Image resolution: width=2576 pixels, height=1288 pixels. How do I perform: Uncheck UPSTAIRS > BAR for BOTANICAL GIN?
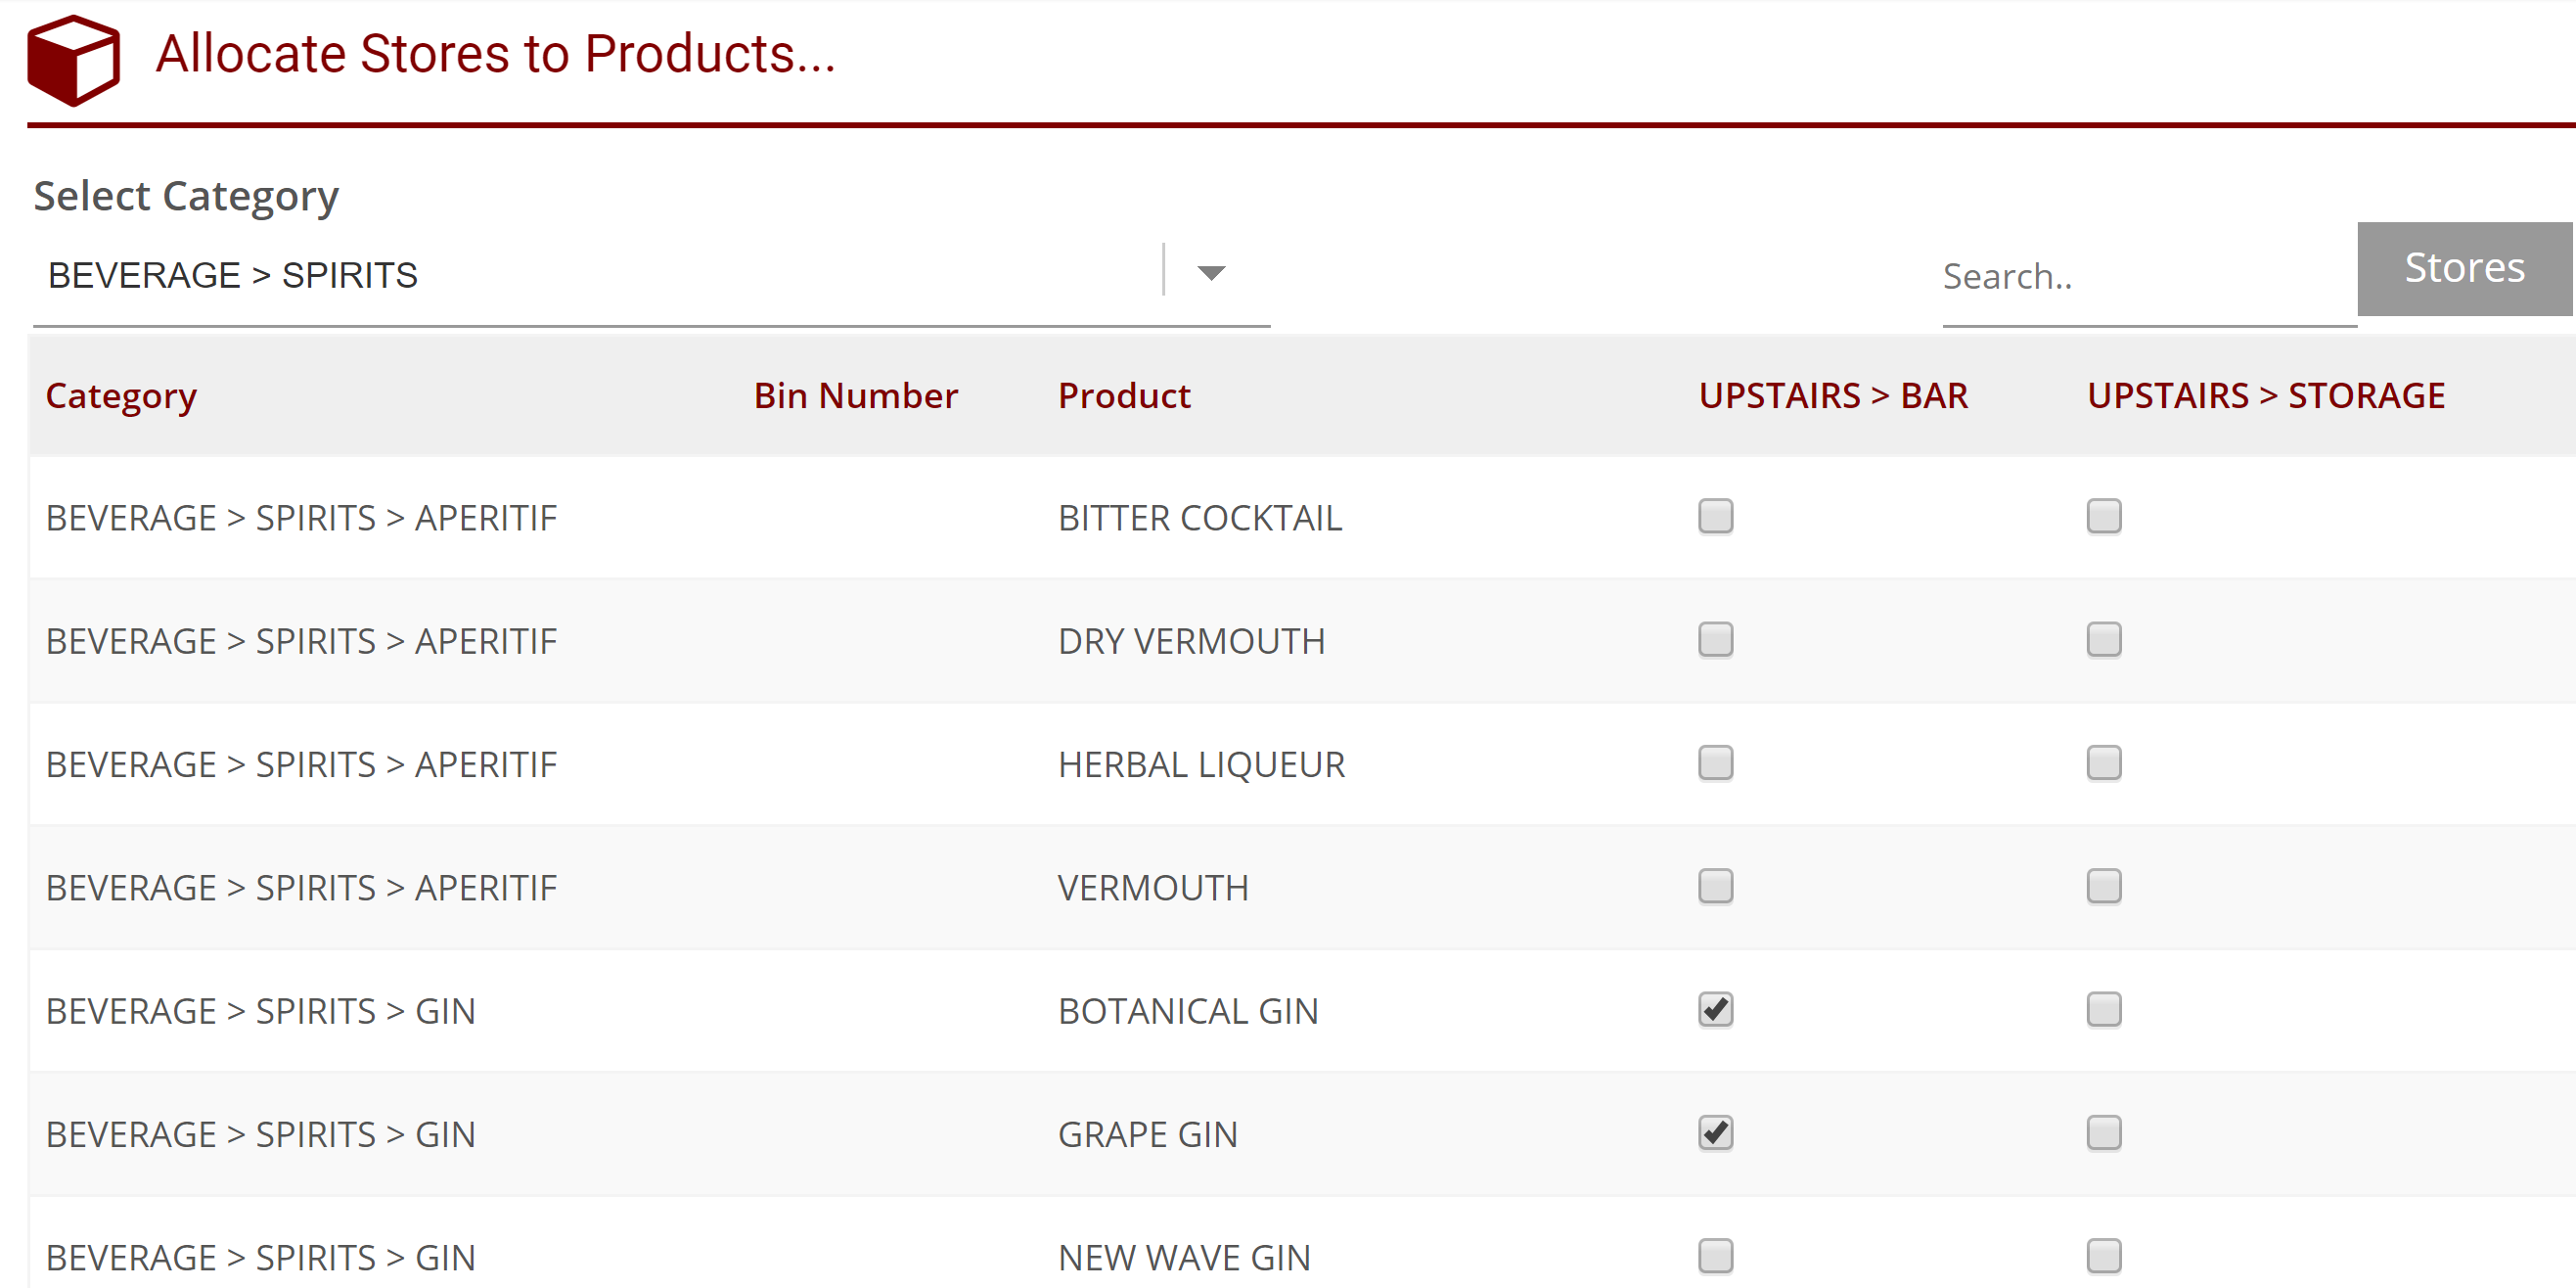(x=1715, y=1010)
